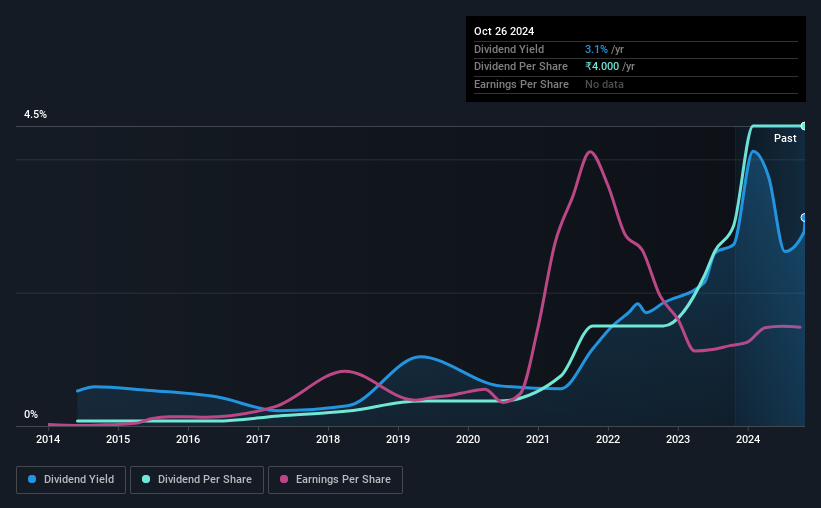Click the Dividend Per Share tooltip row label
The width and height of the screenshot is (821, 508).
521,67
